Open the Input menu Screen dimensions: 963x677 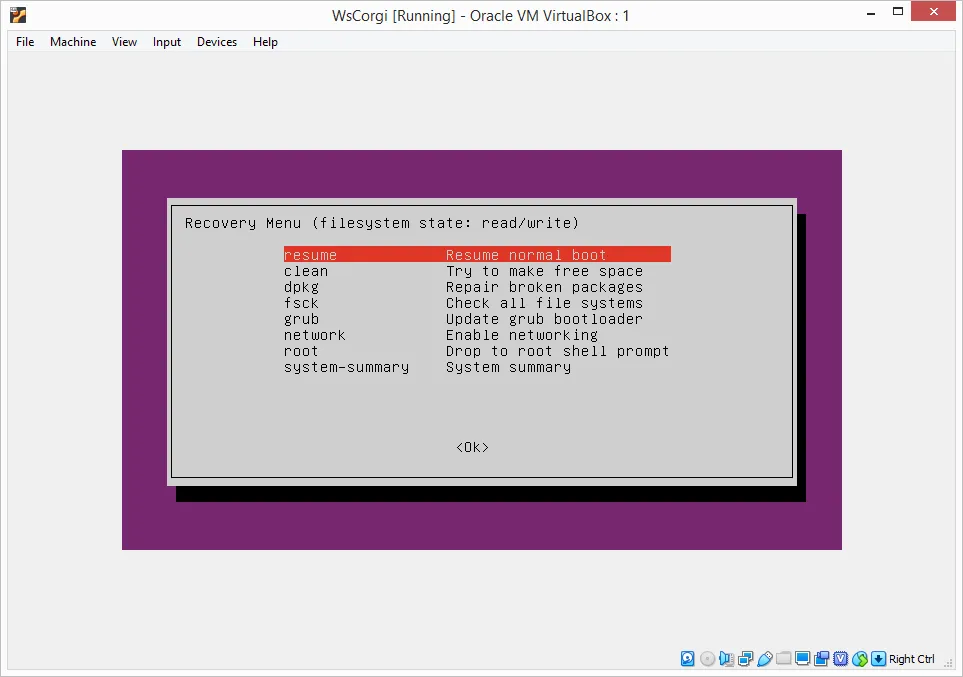167,42
